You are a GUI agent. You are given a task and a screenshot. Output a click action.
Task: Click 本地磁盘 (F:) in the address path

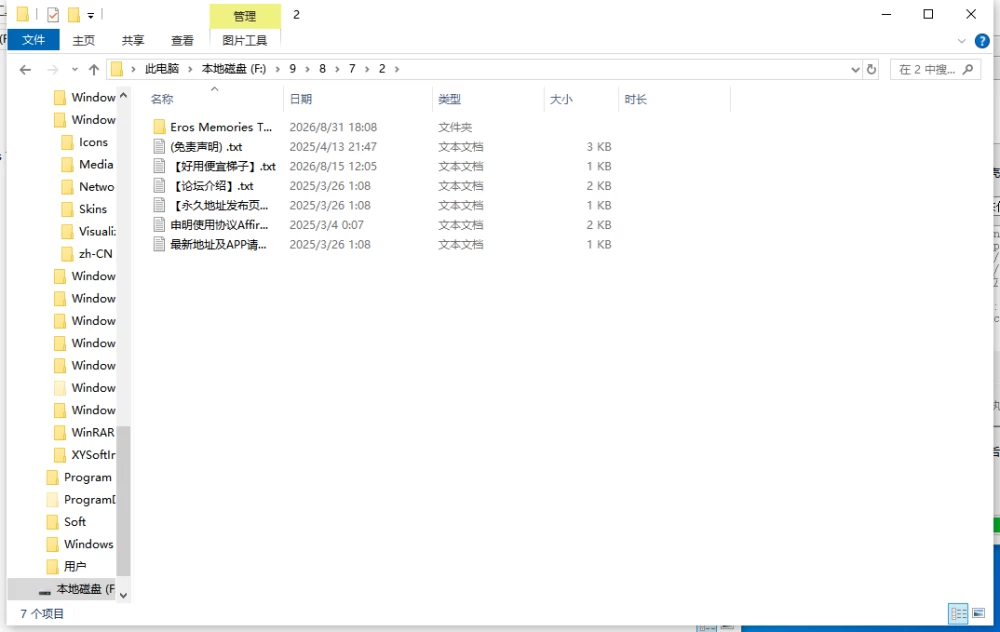pyautogui.click(x=233, y=69)
